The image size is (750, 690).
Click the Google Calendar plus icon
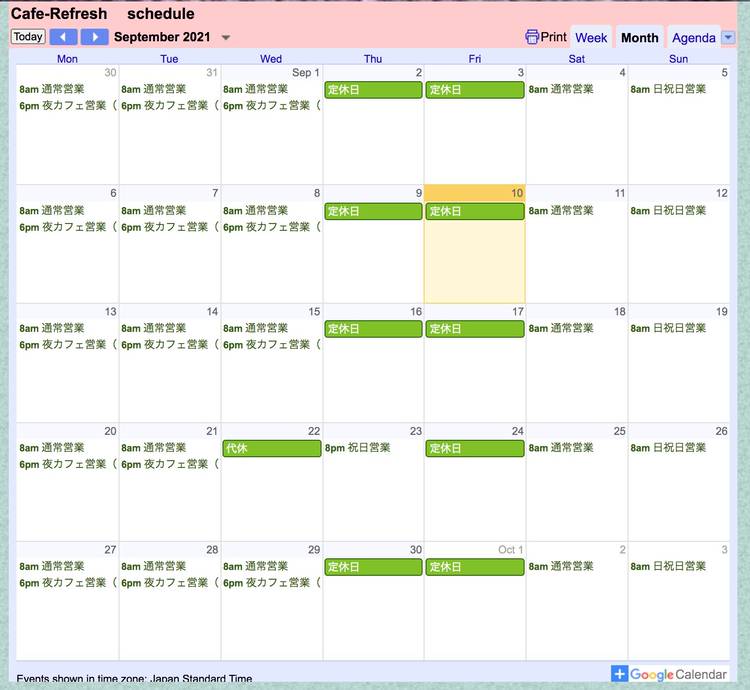tap(620, 674)
